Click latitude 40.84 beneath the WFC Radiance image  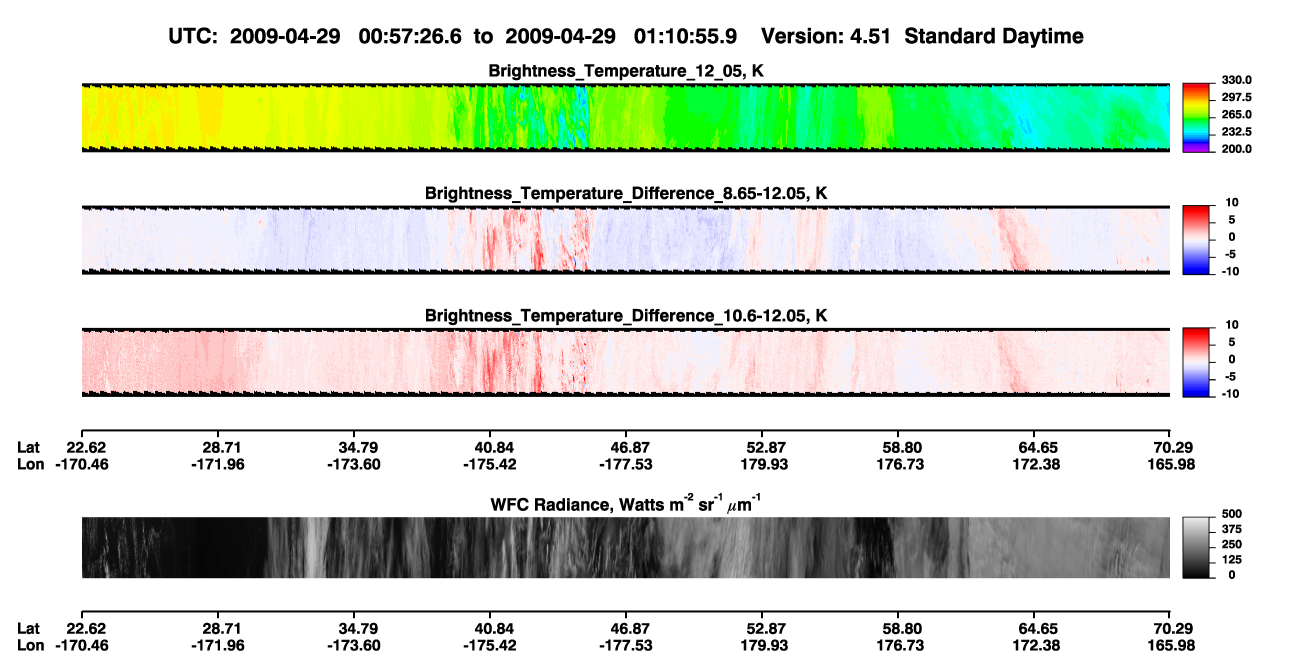click(489, 628)
